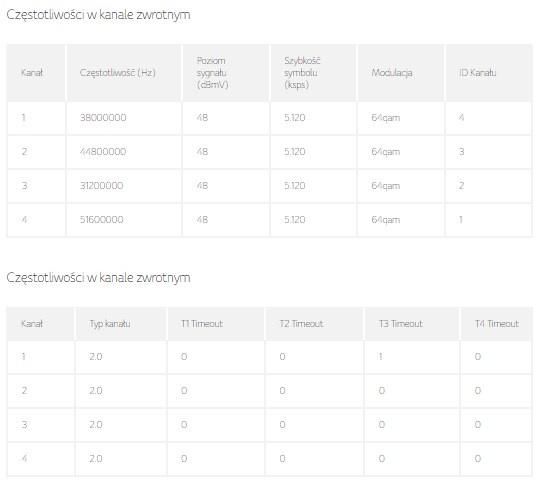Click the Szybkość symbolu (ksps) header
This screenshot has width=540, height=501.
(302, 73)
